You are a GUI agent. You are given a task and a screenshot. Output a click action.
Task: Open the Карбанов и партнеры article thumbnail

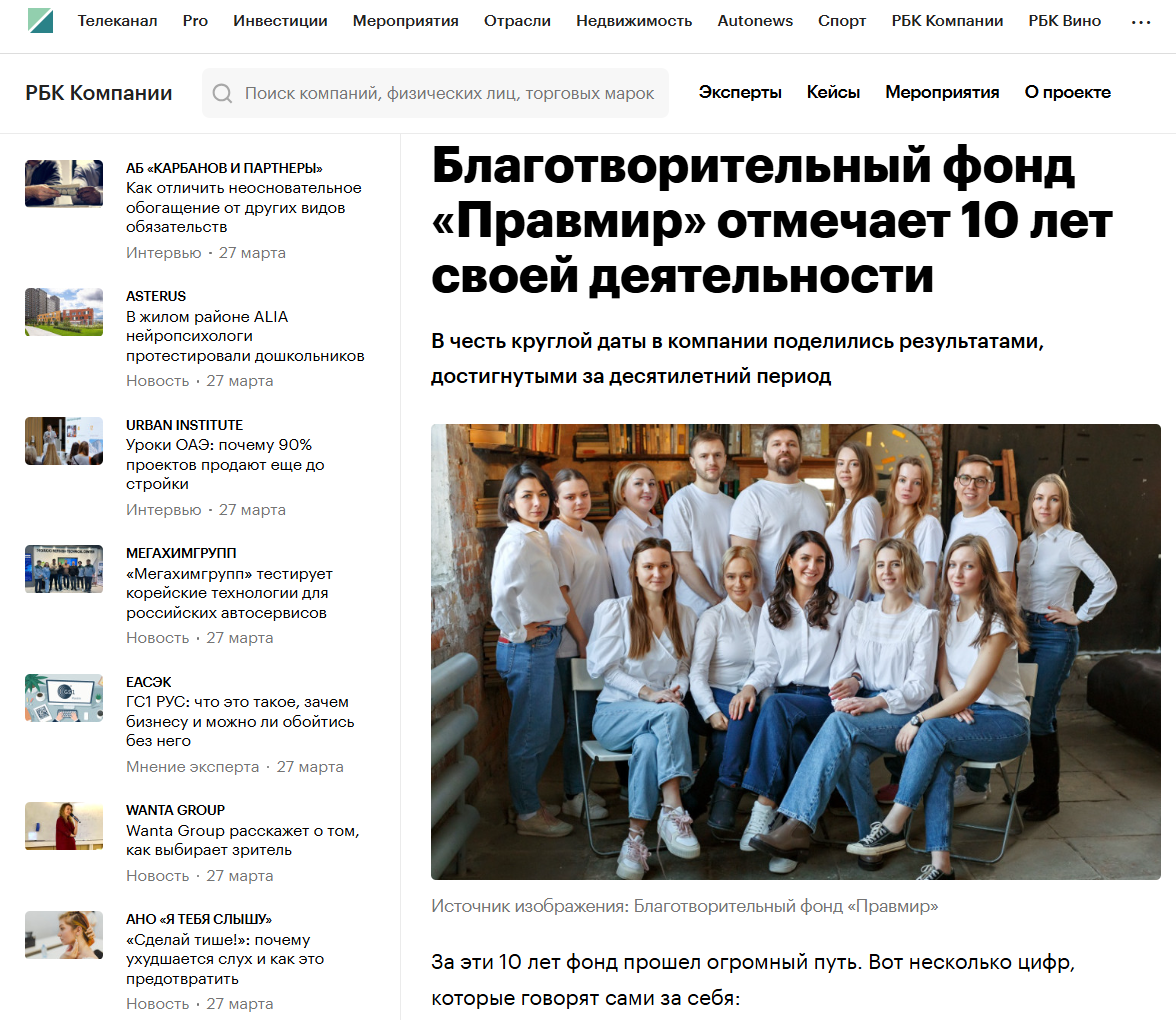64,183
